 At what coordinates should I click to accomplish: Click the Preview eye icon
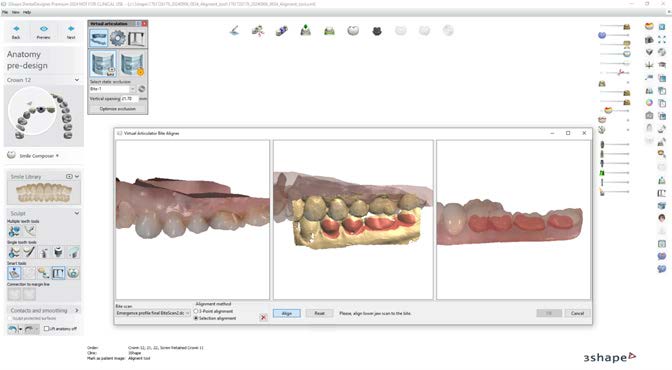point(43,32)
